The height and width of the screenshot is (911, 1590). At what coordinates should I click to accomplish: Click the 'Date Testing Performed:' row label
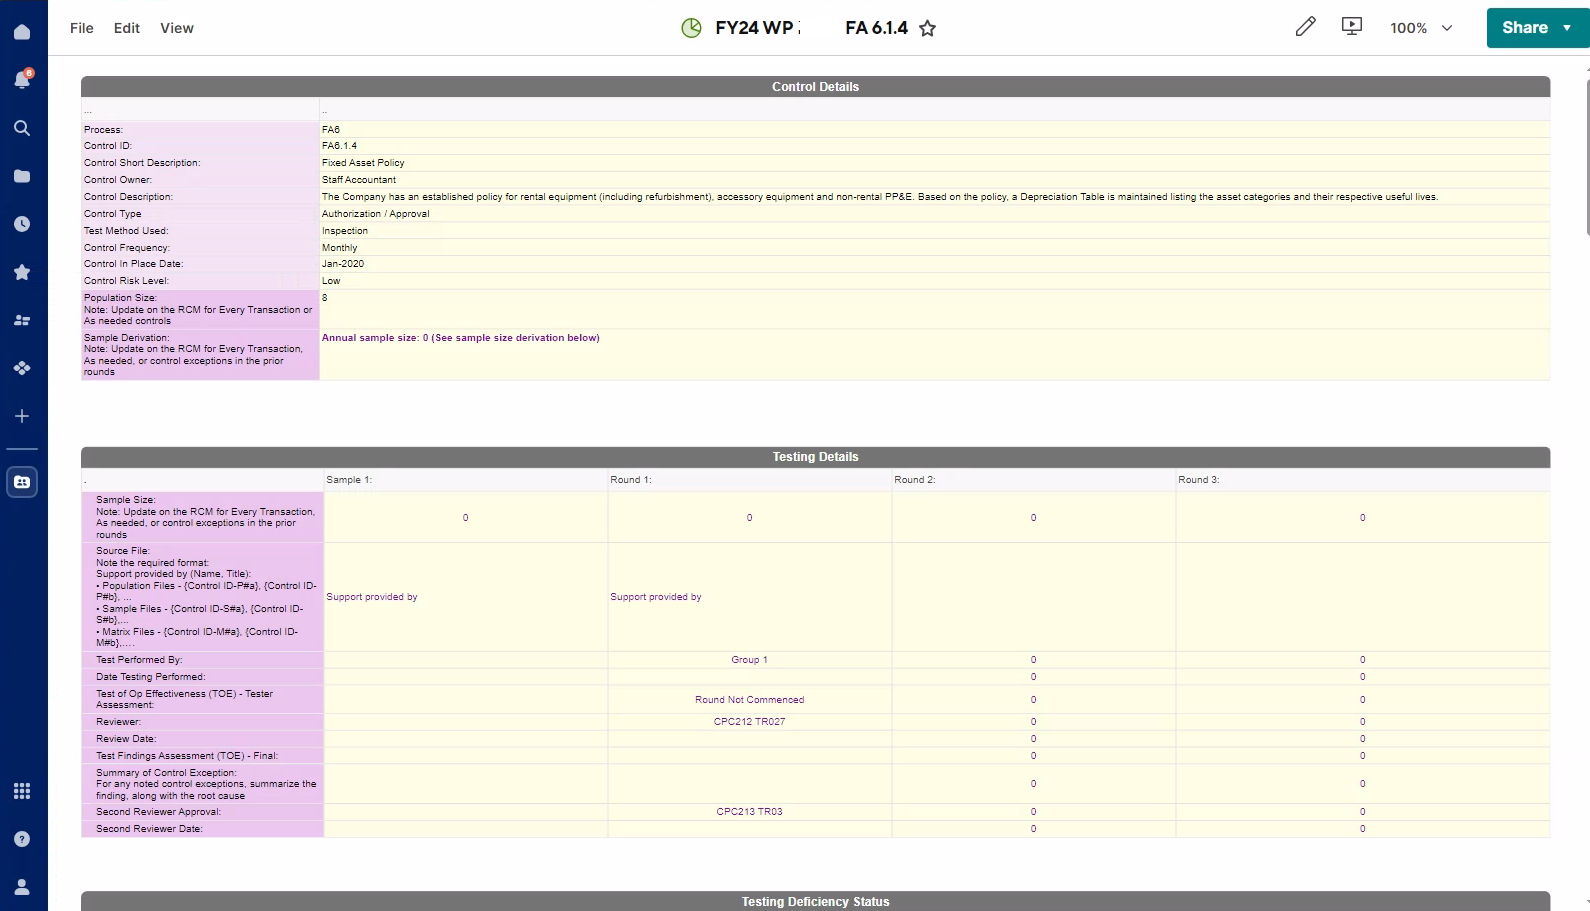point(150,677)
